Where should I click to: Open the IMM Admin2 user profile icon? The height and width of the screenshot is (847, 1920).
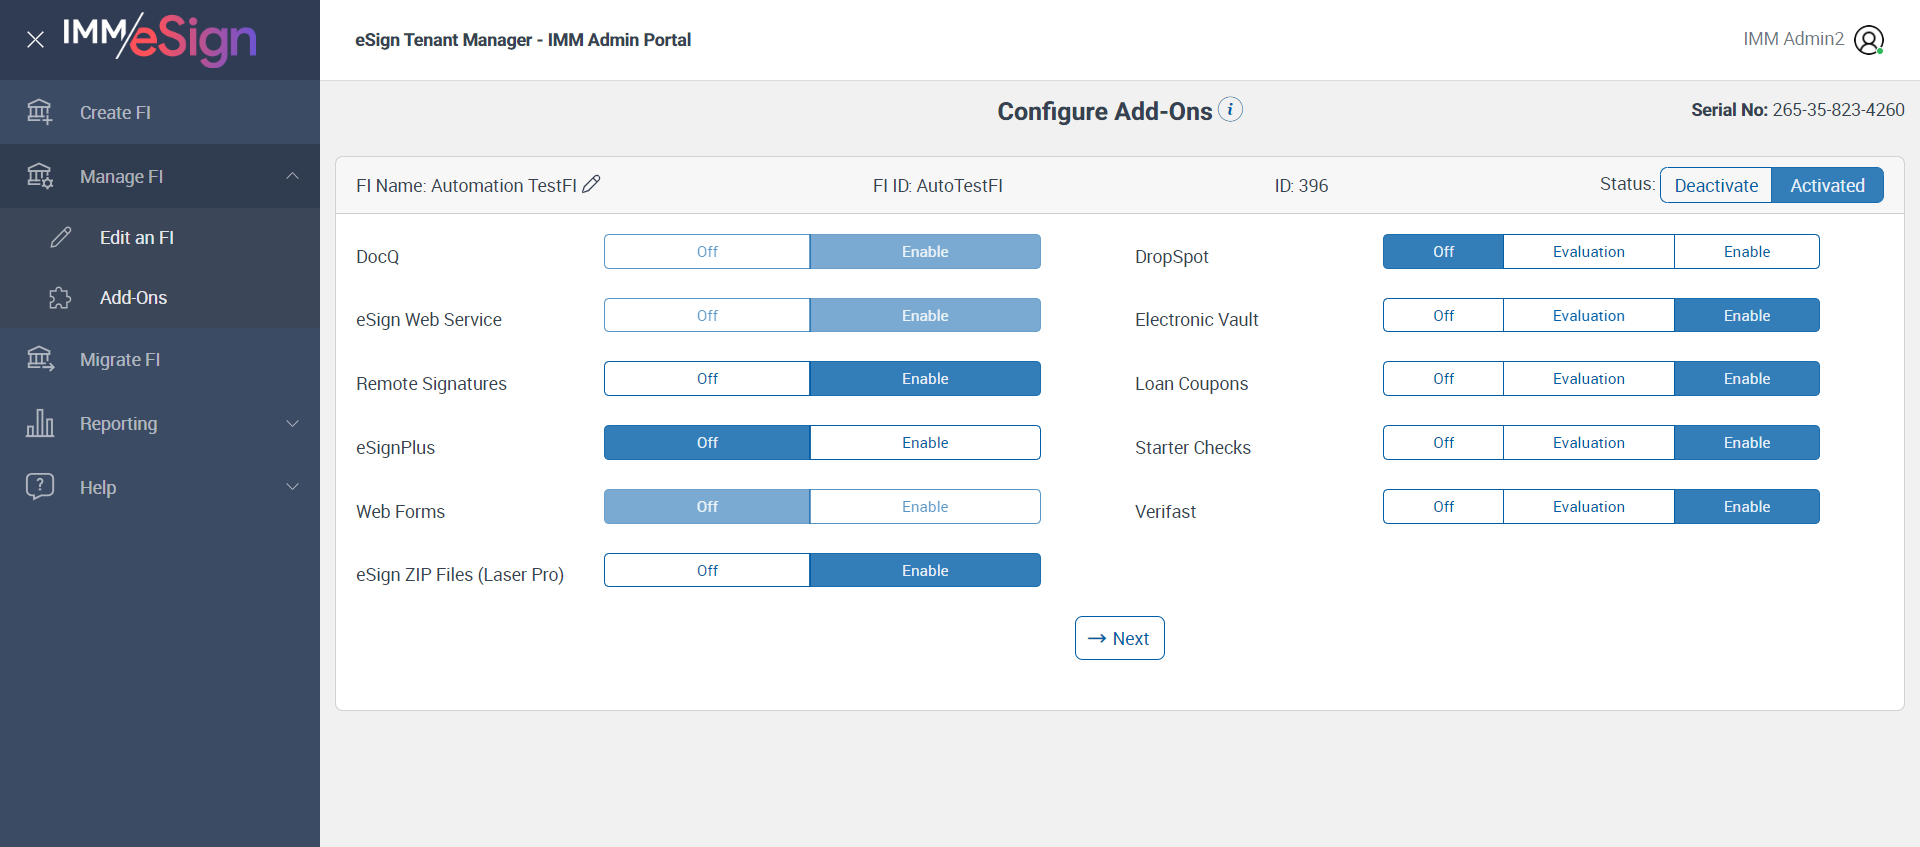coord(1868,40)
